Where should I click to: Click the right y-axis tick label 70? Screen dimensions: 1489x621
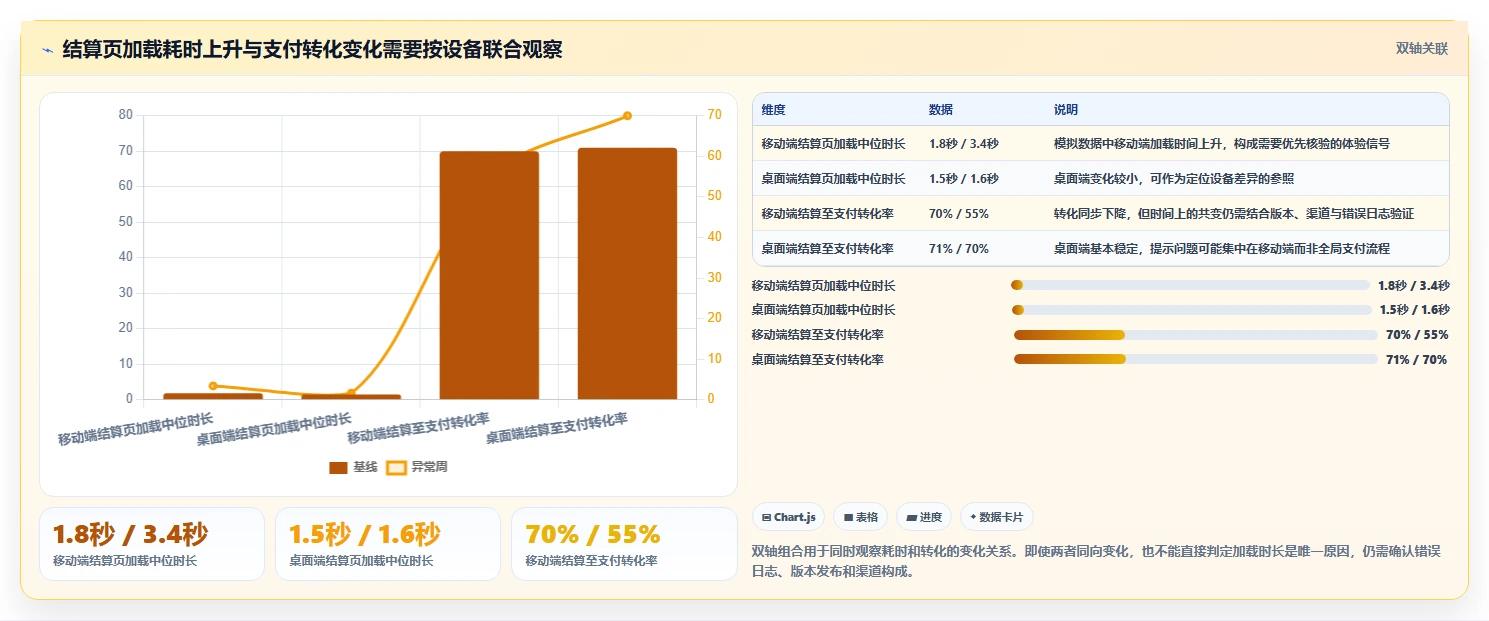click(714, 115)
